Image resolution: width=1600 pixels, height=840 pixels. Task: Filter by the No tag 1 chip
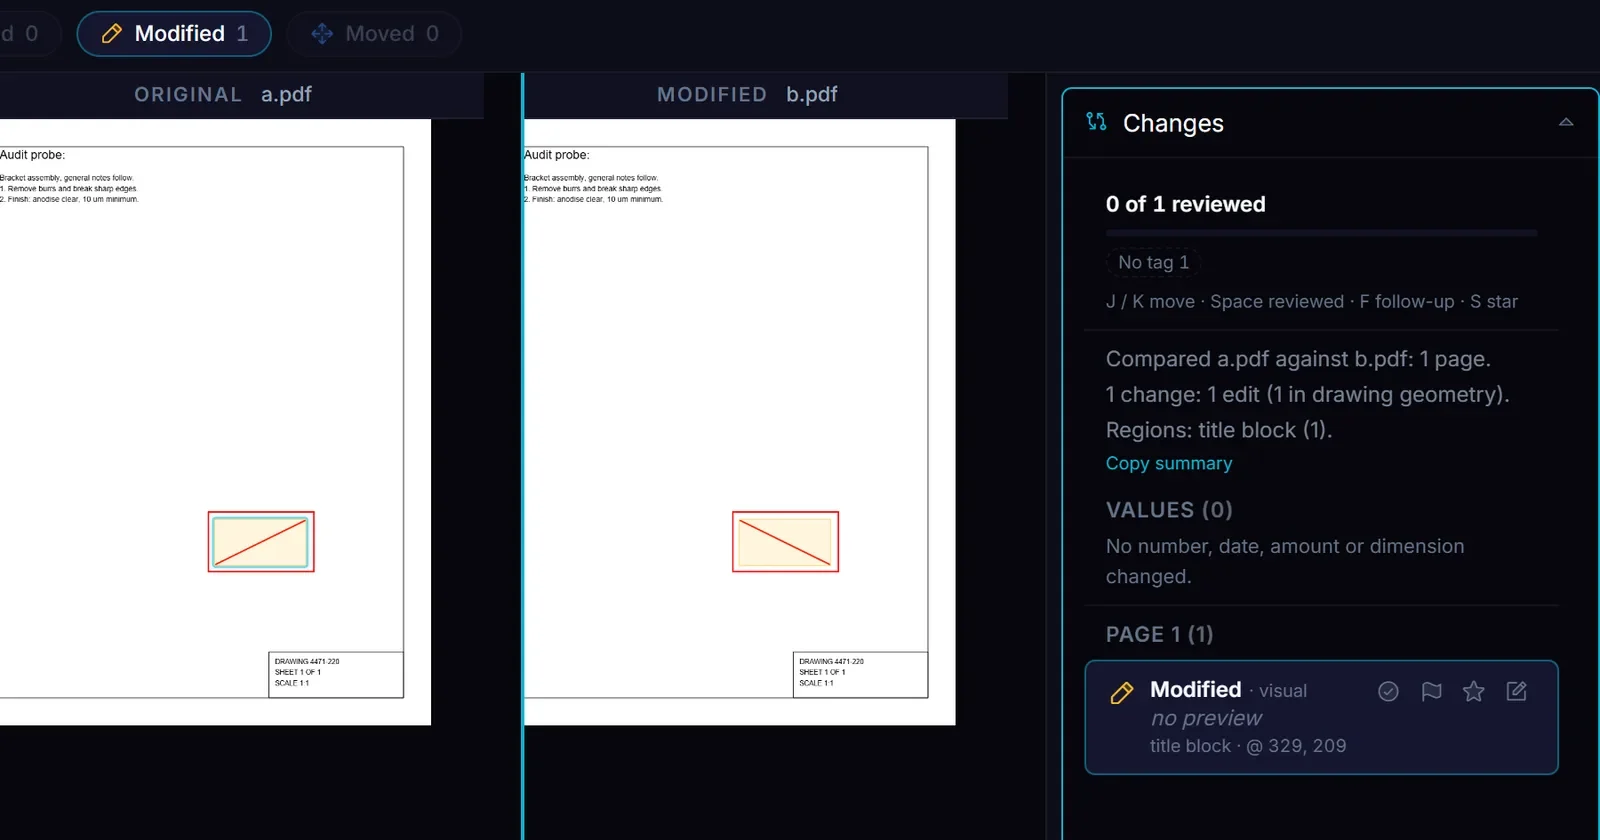1153,262
